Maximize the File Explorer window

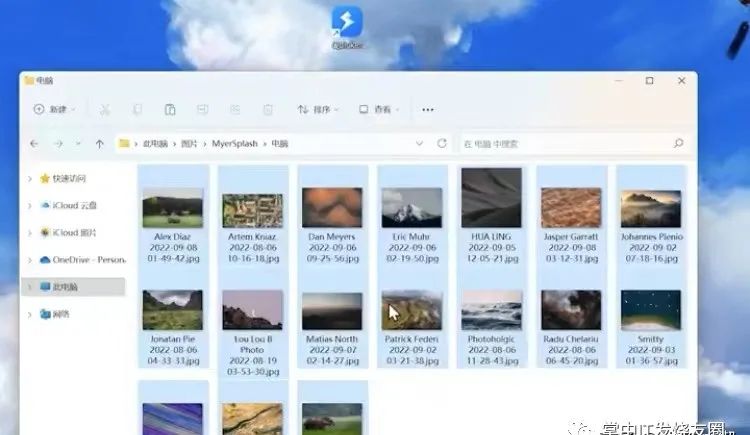[650, 81]
